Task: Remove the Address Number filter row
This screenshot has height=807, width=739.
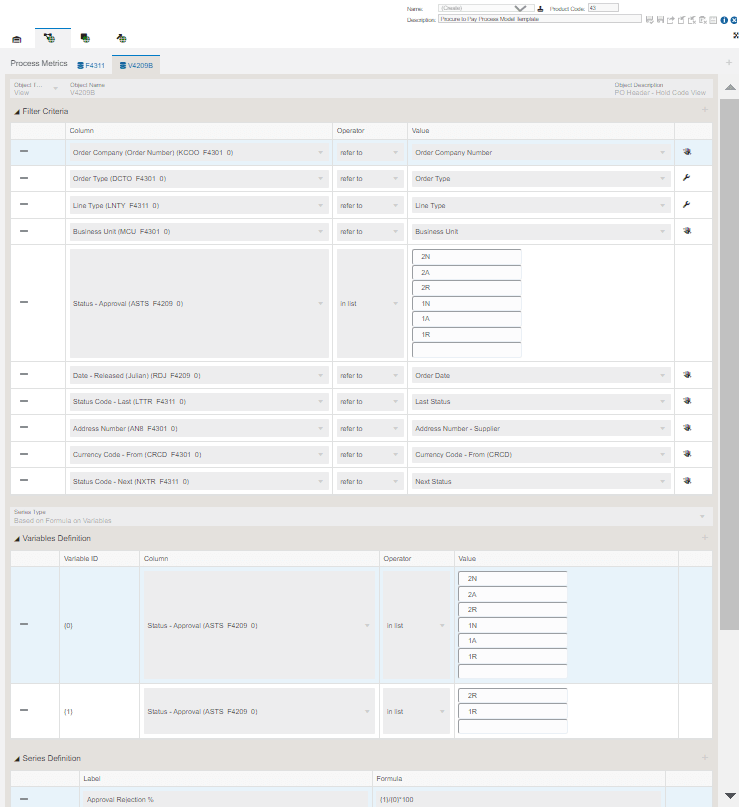Action: [x=24, y=427]
